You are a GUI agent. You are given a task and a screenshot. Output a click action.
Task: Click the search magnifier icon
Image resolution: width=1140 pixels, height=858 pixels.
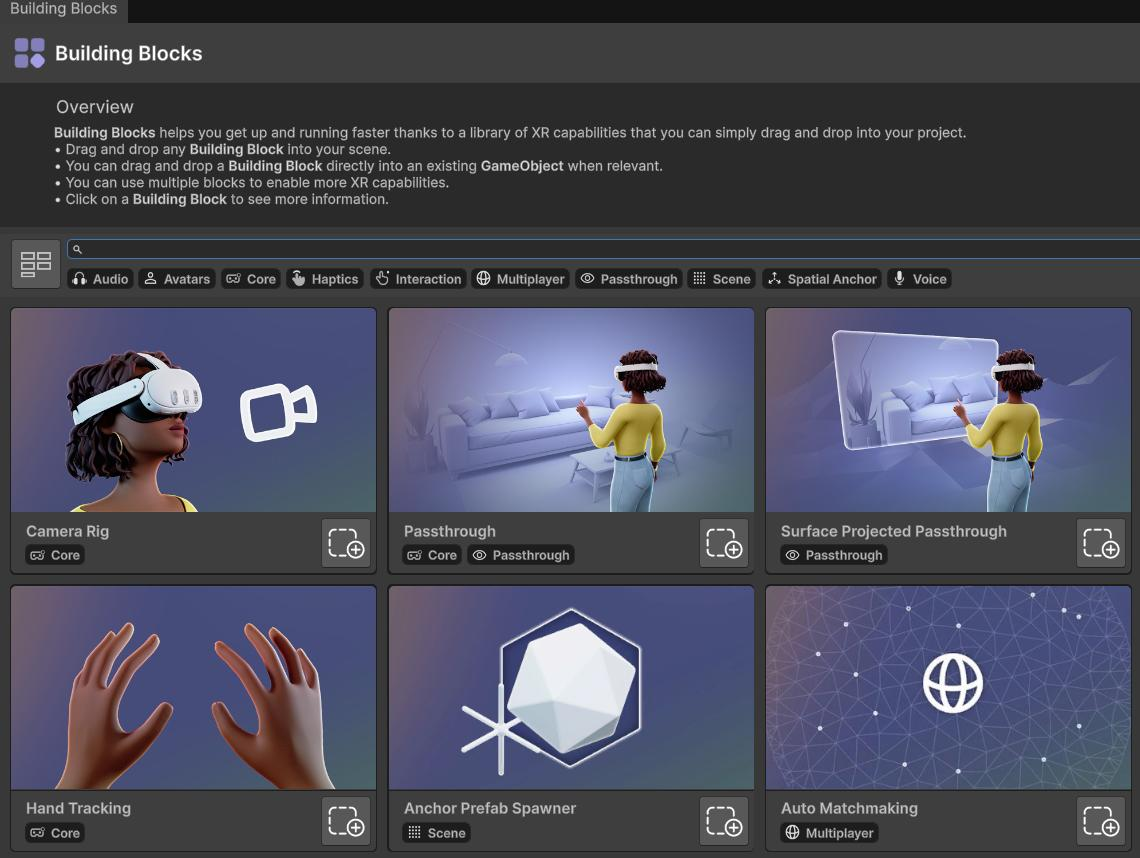pos(77,249)
